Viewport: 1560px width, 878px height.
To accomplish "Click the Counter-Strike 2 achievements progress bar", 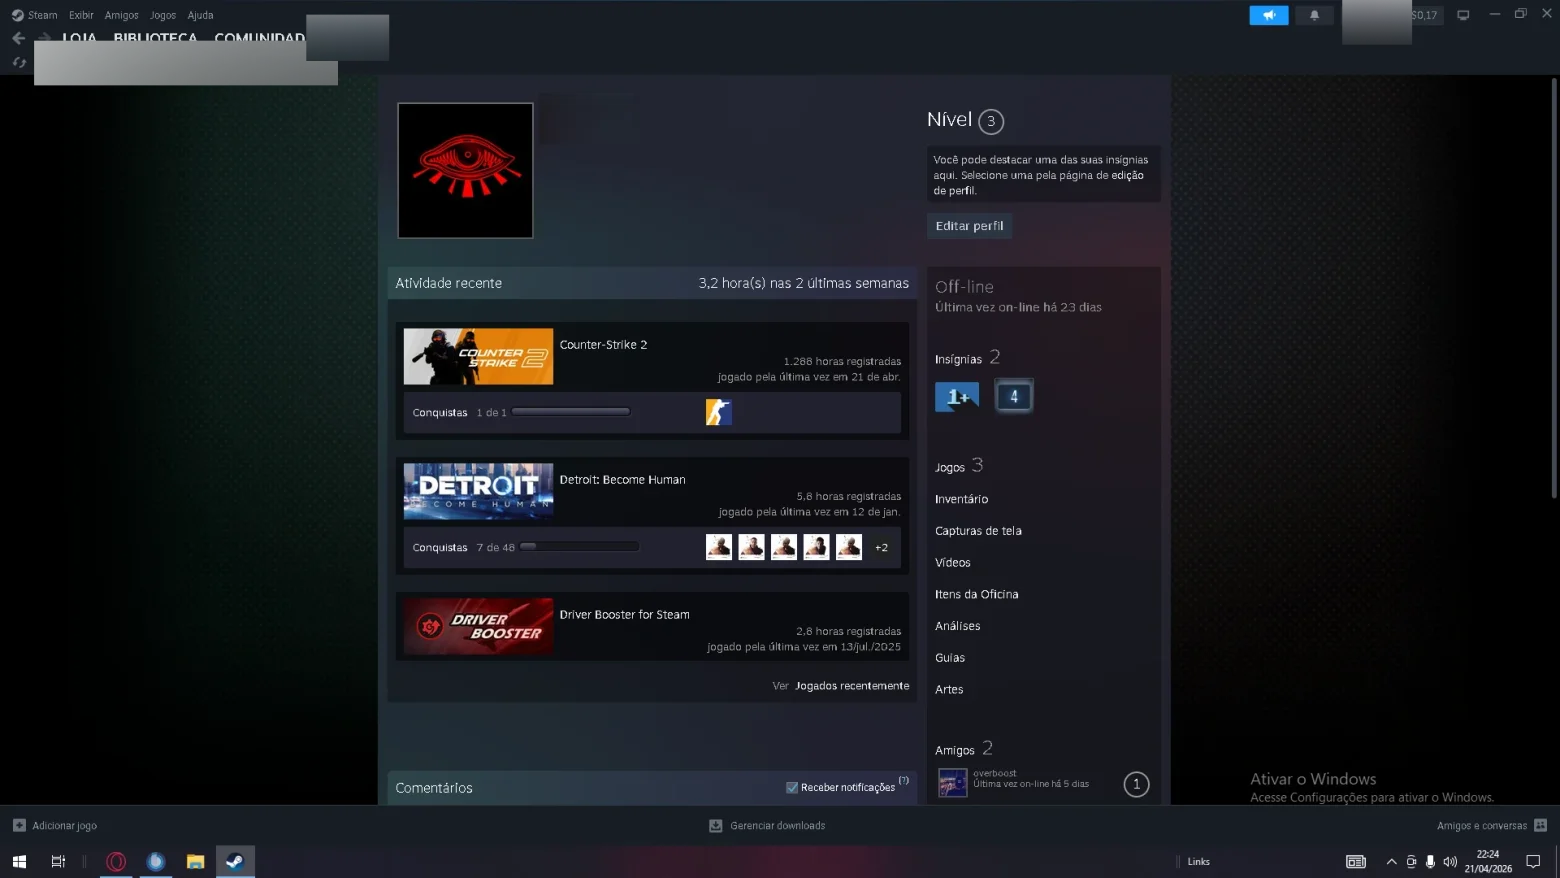I will click(570, 411).
